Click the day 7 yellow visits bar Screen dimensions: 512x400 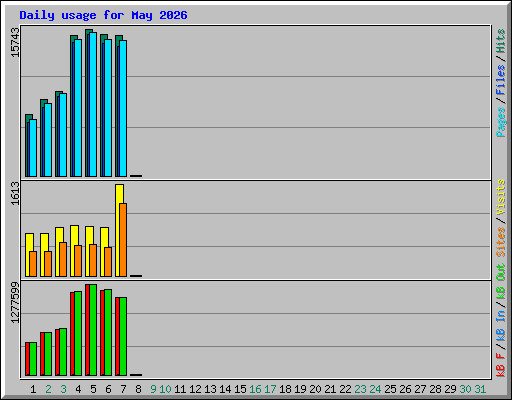point(119,230)
